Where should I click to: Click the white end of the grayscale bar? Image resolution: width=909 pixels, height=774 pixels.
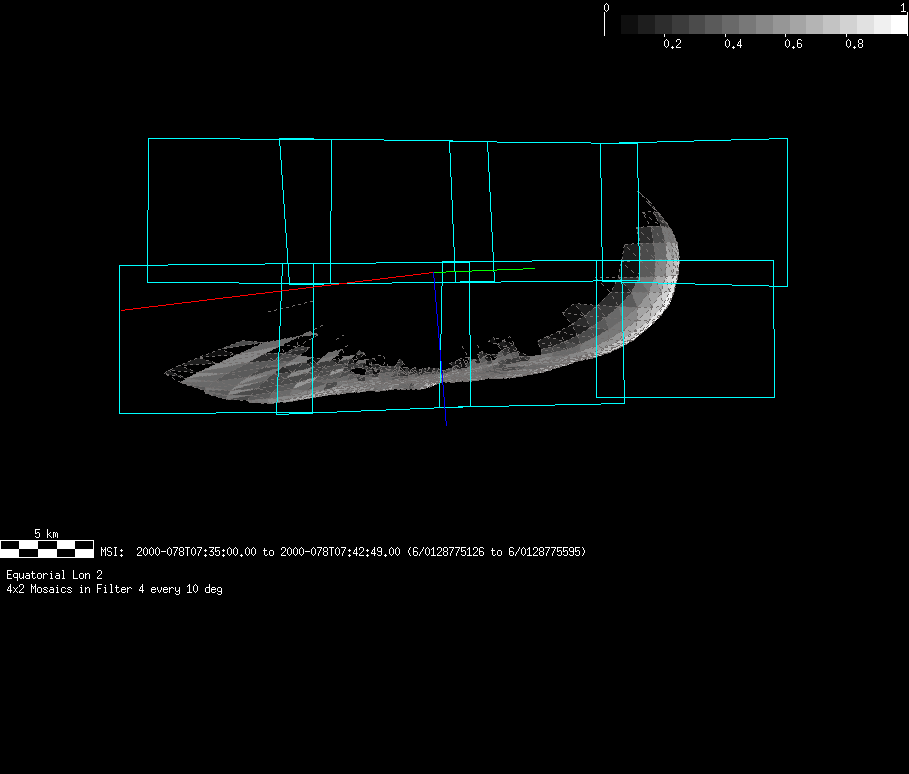tap(897, 24)
